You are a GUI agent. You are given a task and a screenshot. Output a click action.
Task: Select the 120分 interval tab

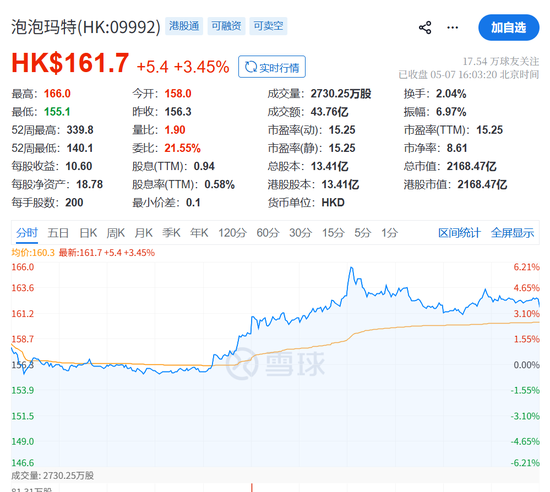click(x=232, y=232)
